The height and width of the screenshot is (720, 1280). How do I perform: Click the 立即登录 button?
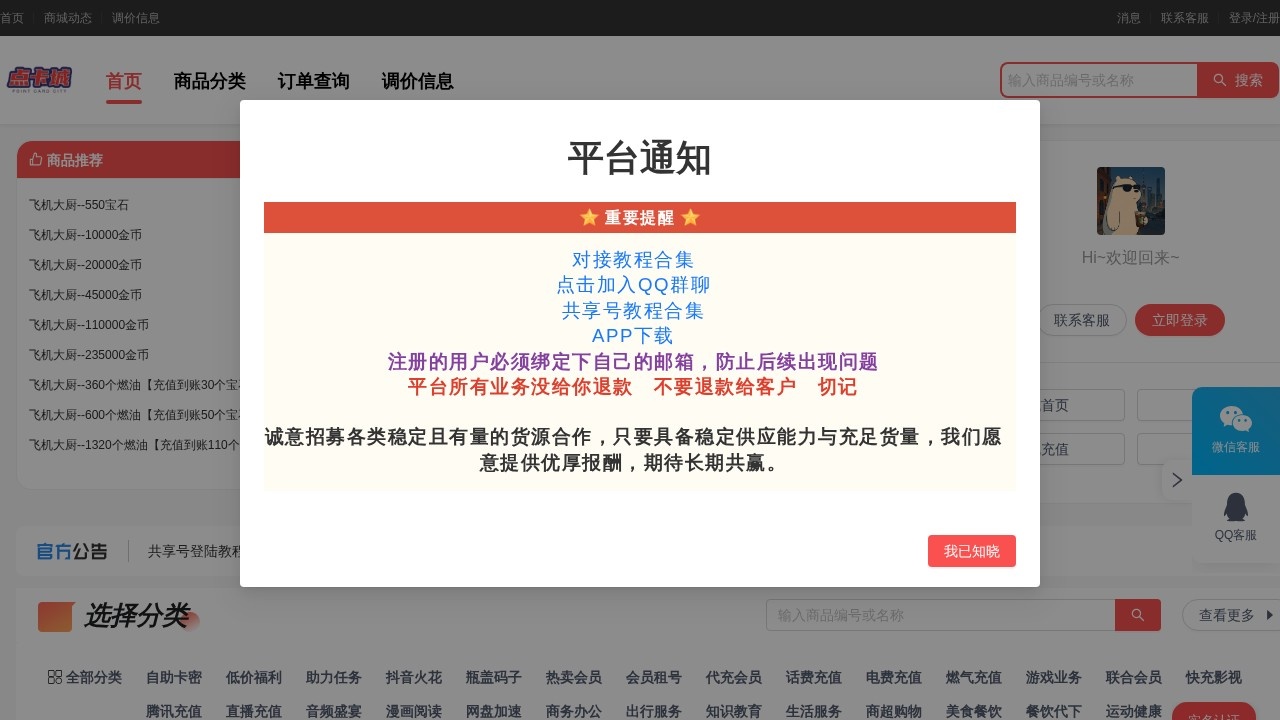(1180, 320)
